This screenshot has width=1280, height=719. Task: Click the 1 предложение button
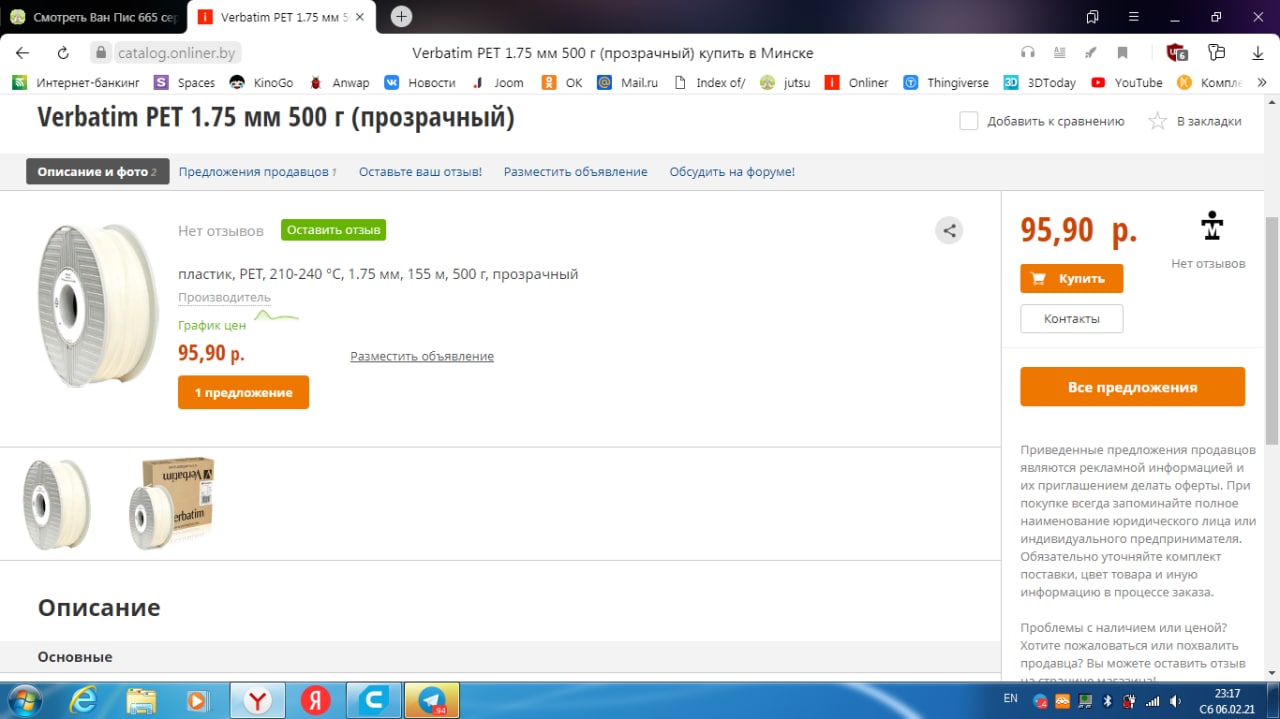tap(243, 392)
